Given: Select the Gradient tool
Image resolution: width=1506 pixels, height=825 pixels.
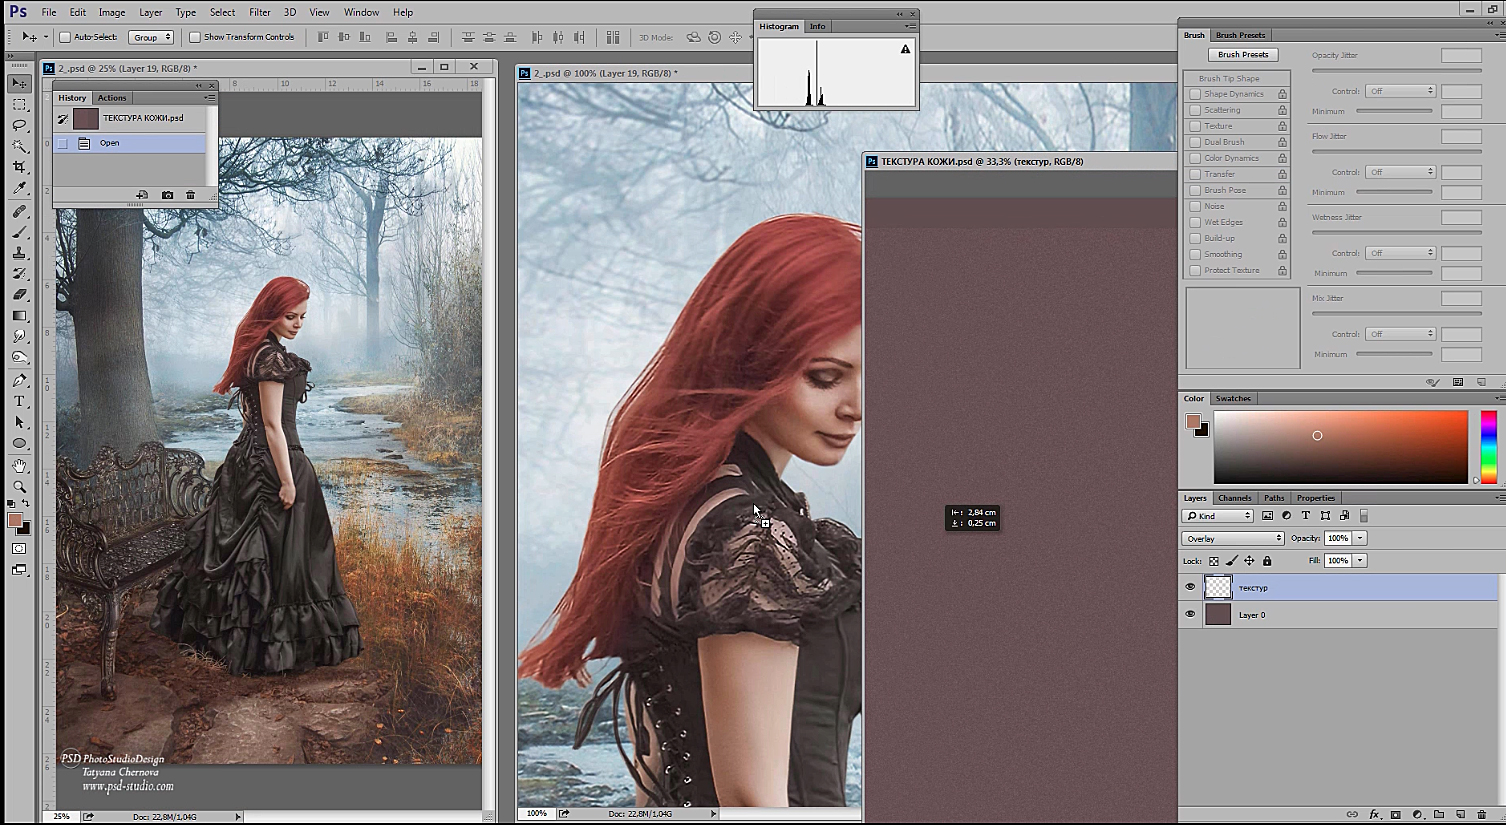Looking at the screenshot, I should (x=19, y=316).
